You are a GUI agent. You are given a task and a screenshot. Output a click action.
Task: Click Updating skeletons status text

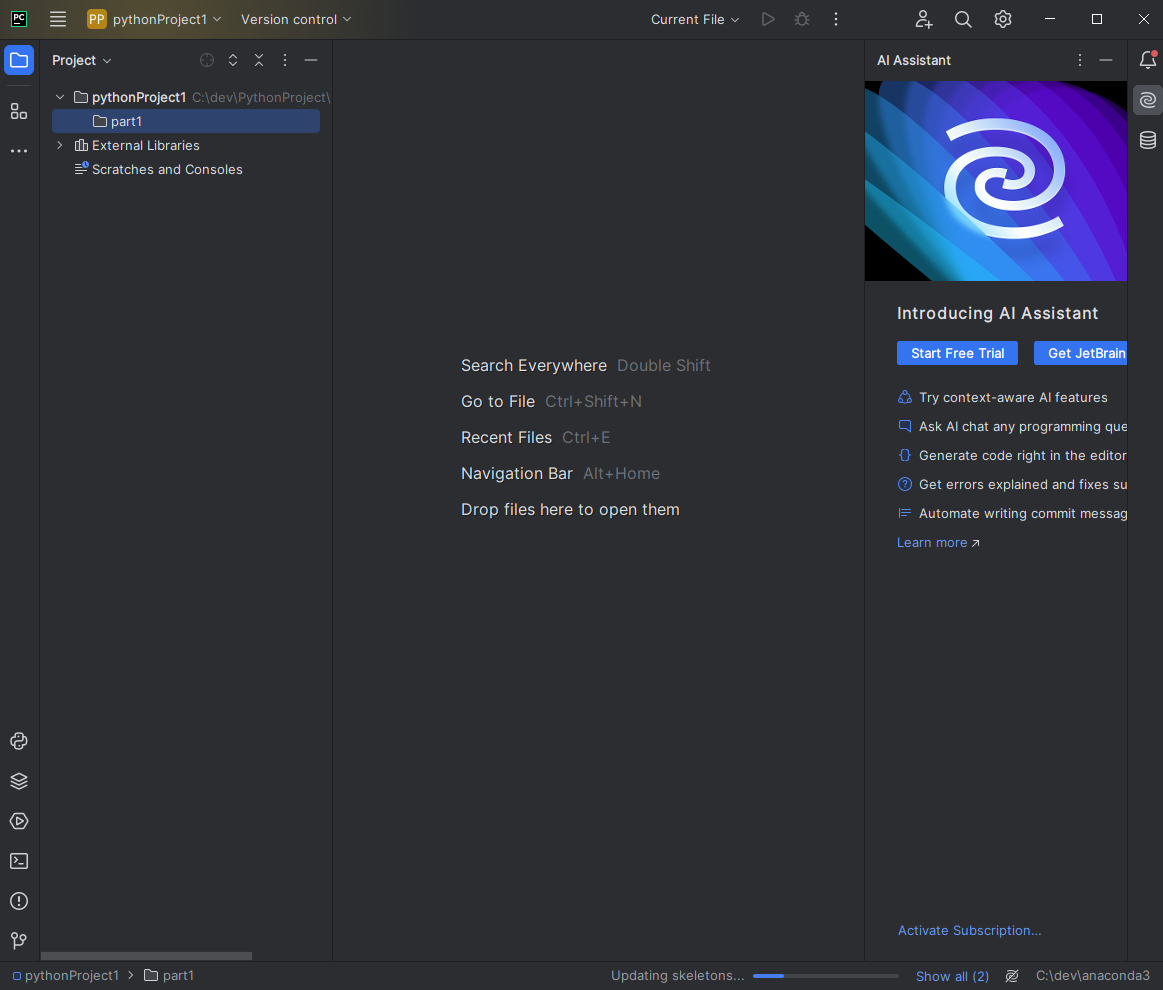click(677, 976)
